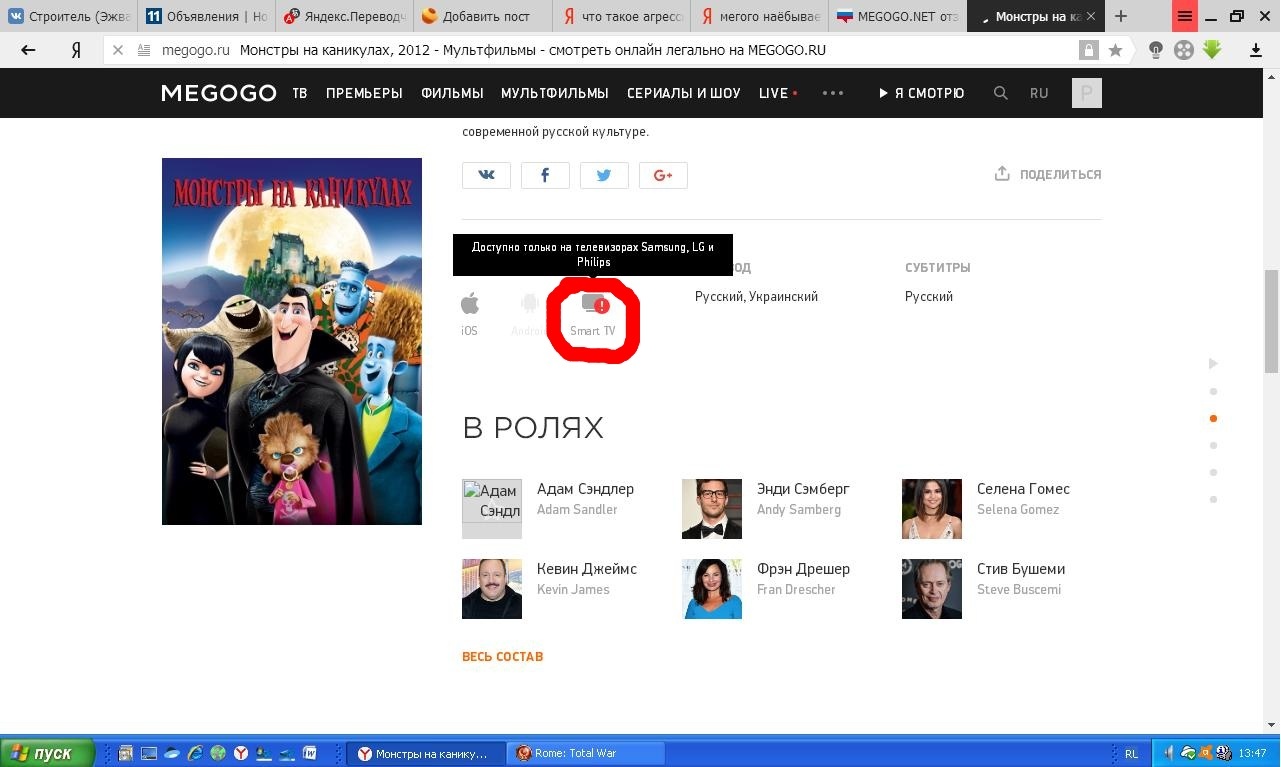Click the Android platform icon
This screenshot has height=767, width=1281.
tap(529, 303)
